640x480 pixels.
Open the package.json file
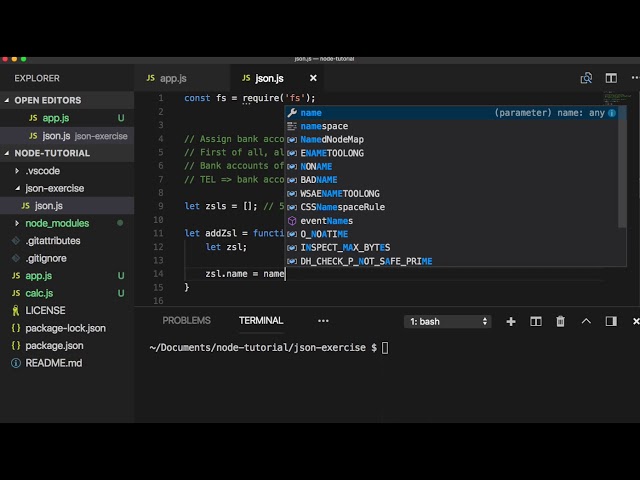(67, 346)
